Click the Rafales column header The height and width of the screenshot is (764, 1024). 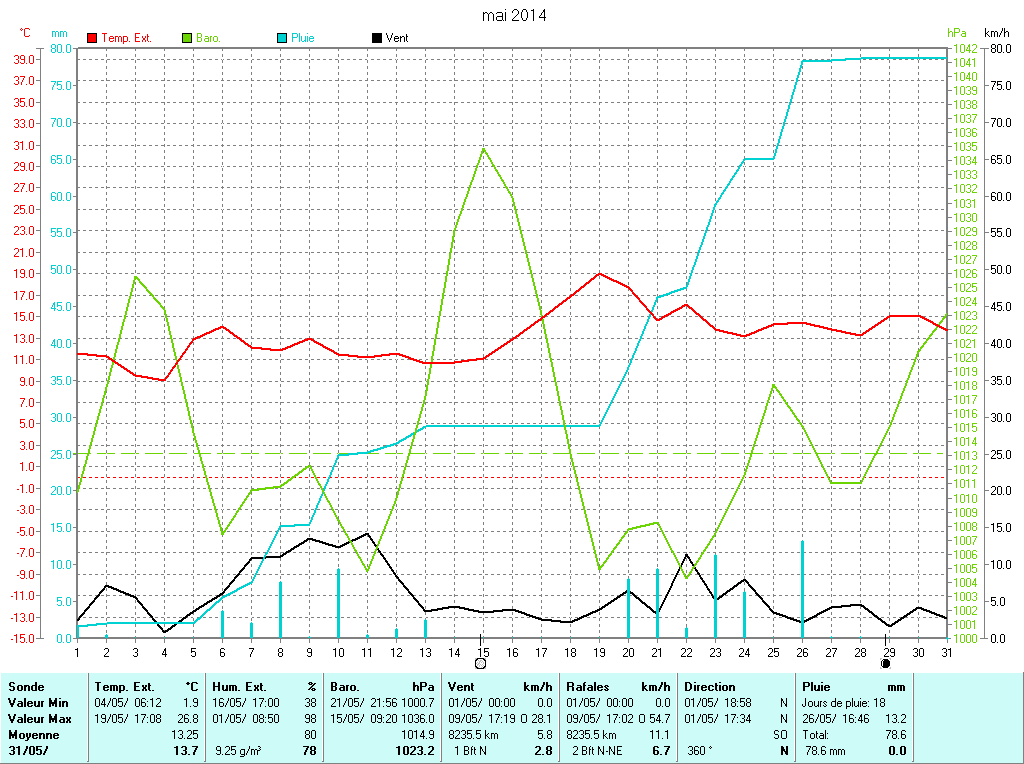click(x=589, y=687)
